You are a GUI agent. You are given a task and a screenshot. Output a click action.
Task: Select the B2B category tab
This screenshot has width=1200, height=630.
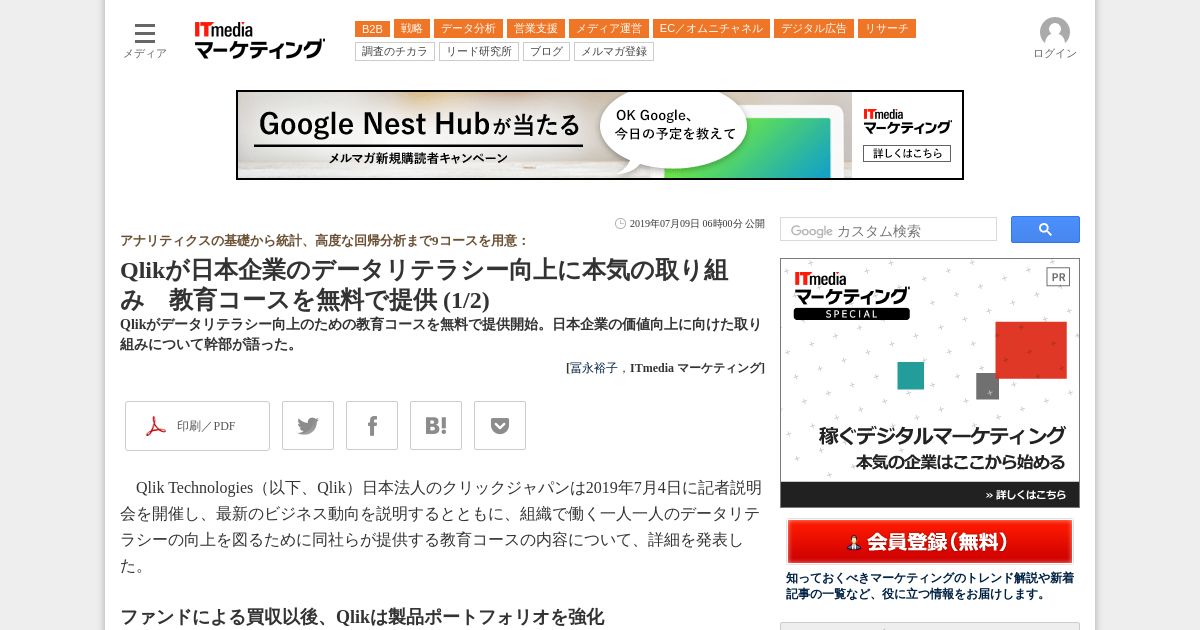click(372, 29)
